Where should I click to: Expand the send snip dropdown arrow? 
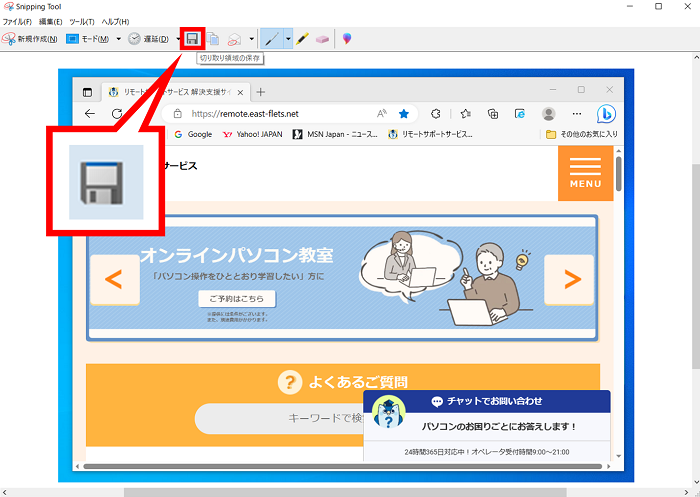click(x=251, y=39)
